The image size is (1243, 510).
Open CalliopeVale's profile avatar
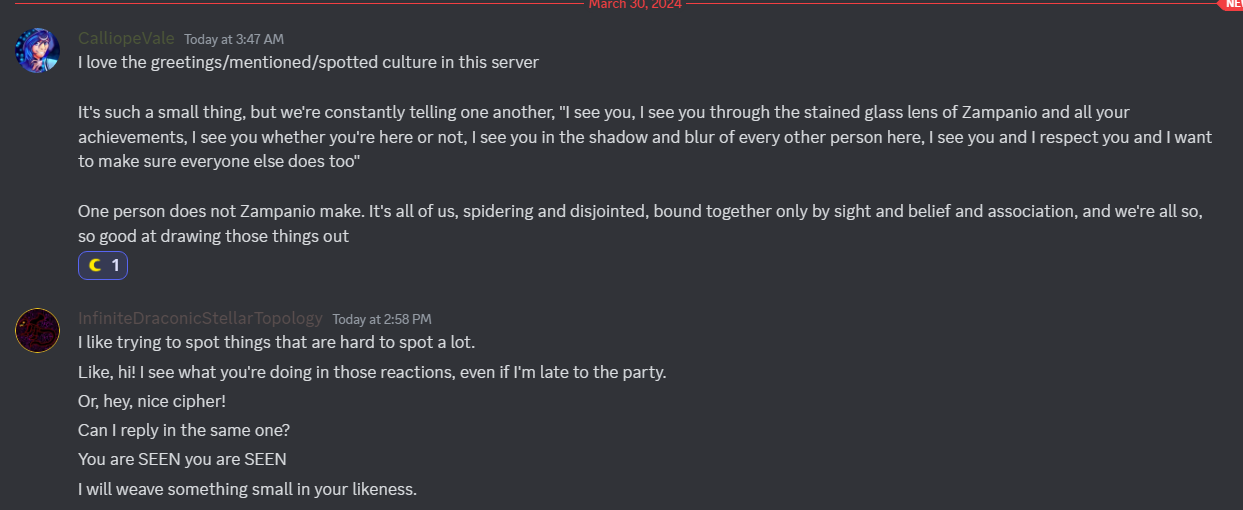click(x=38, y=50)
